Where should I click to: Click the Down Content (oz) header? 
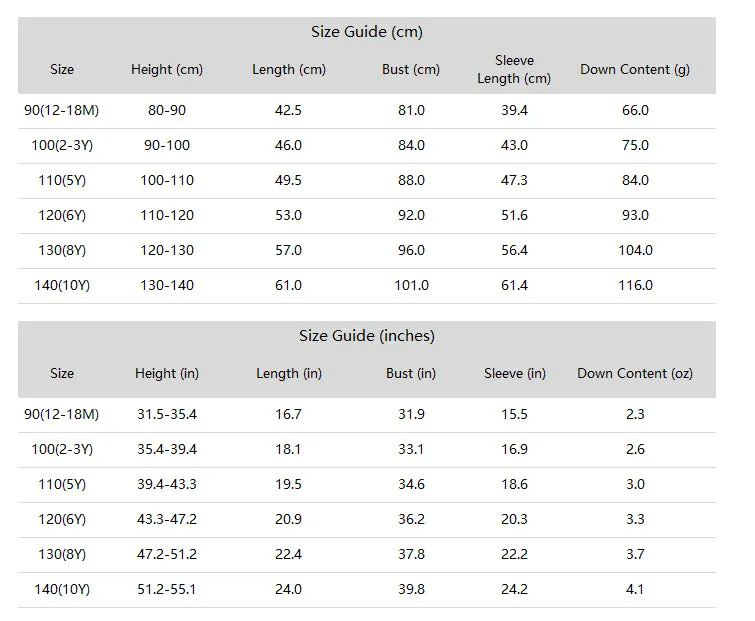635,373
